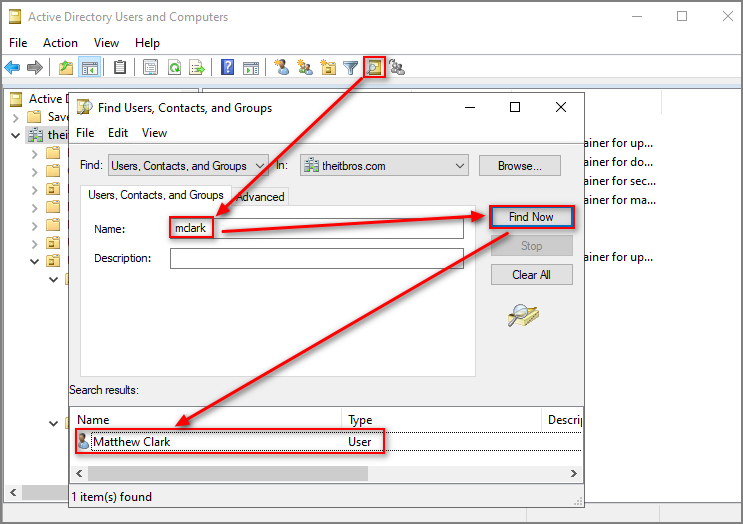Image resolution: width=743 pixels, height=524 pixels.
Task: Click the user icon beside Matthew Clark
Action: 83,441
